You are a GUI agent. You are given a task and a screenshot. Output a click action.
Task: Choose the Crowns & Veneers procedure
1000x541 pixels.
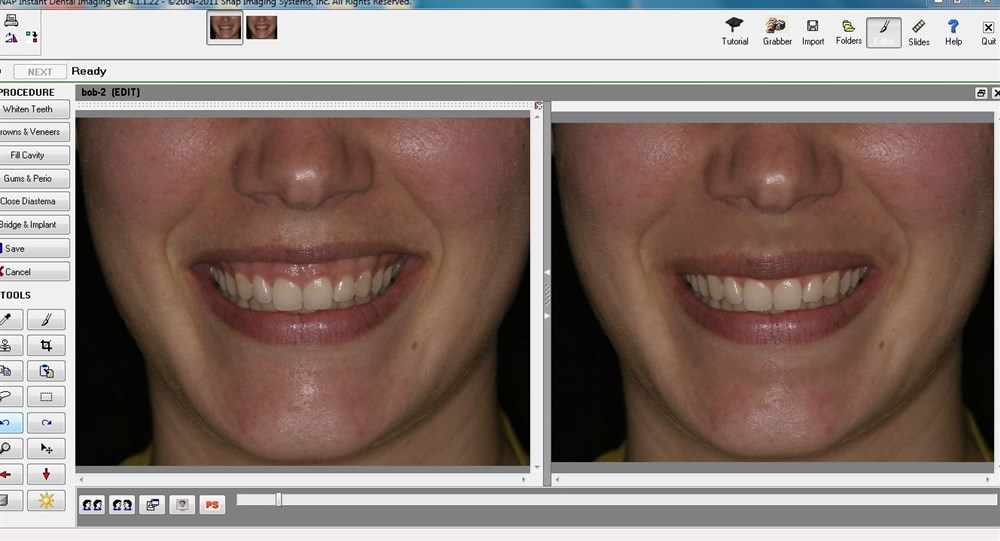[x=34, y=132]
